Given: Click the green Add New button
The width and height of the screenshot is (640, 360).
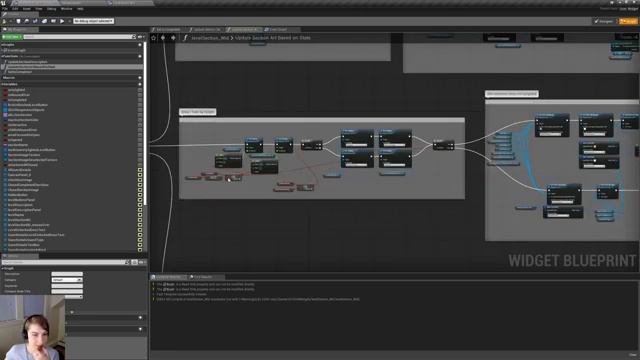Looking at the screenshot, I should pos(11,37).
